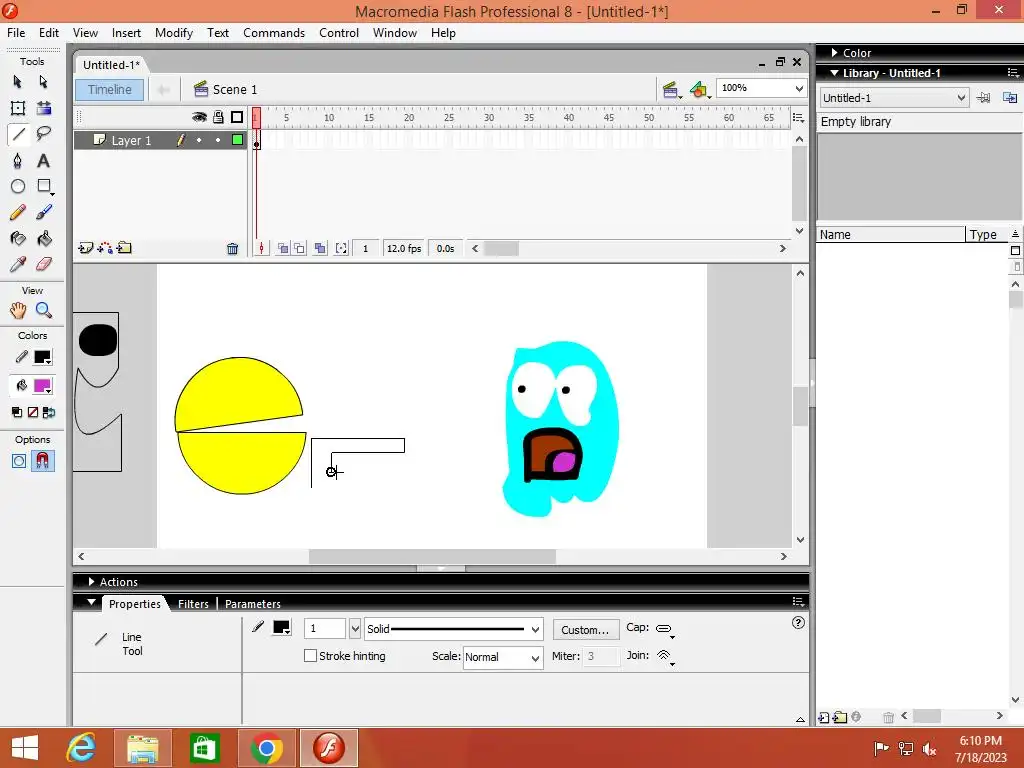Screen dimensions: 1024x768
Task: Click Insert Layer Folder icon in timeline
Action: point(123,248)
